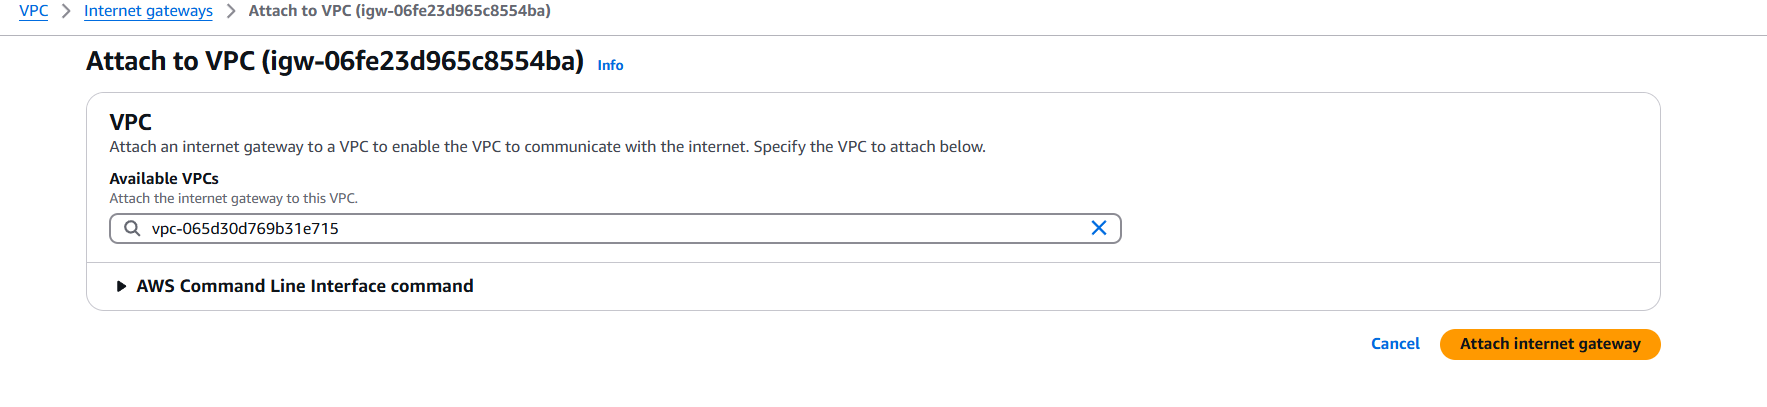Open the Info link beside the page title
Viewport: 1767px width, 407px height.
pyautogui.click(x=610, y=65)
